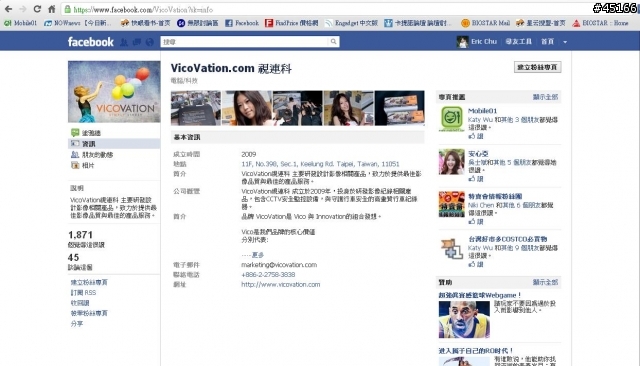Click the create-page button at top right
Image resolution: width=640 pixels, height=366 pixels.
tap(538, 67)
